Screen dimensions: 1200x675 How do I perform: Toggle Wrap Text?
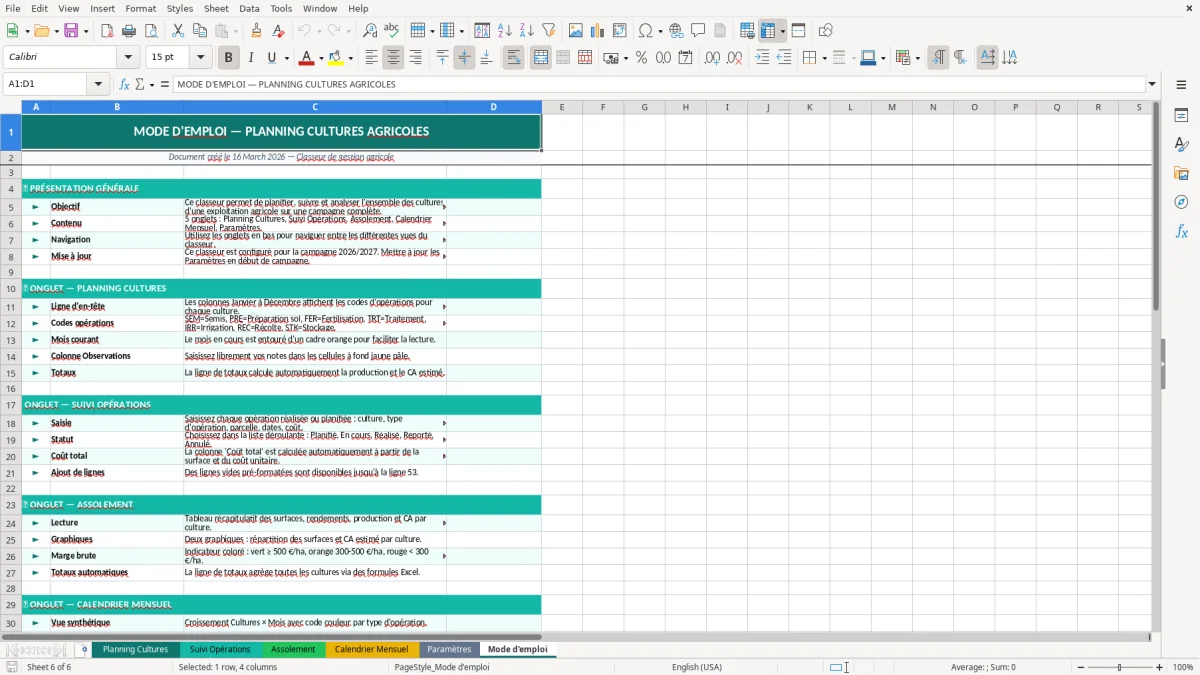tap(513, 58)
